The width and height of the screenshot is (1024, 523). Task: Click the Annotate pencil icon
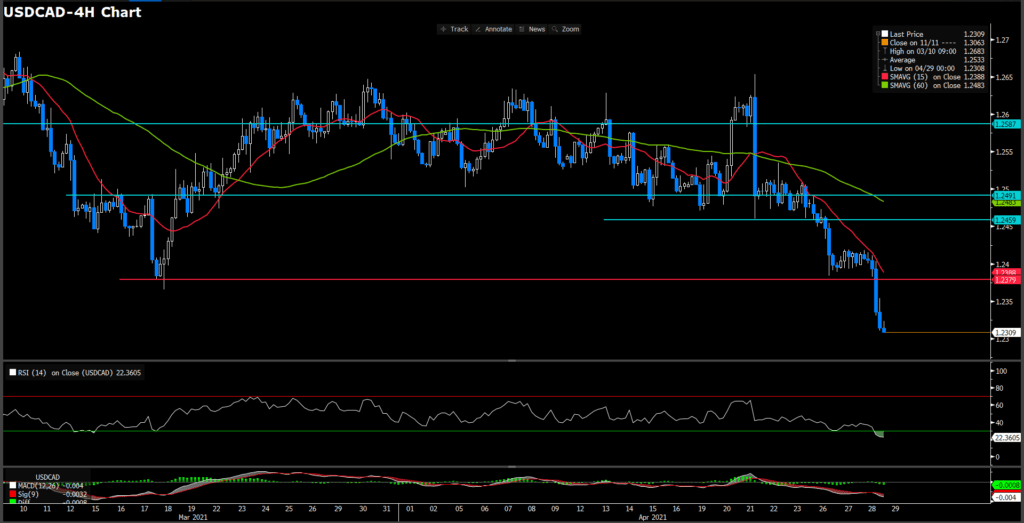478,29
